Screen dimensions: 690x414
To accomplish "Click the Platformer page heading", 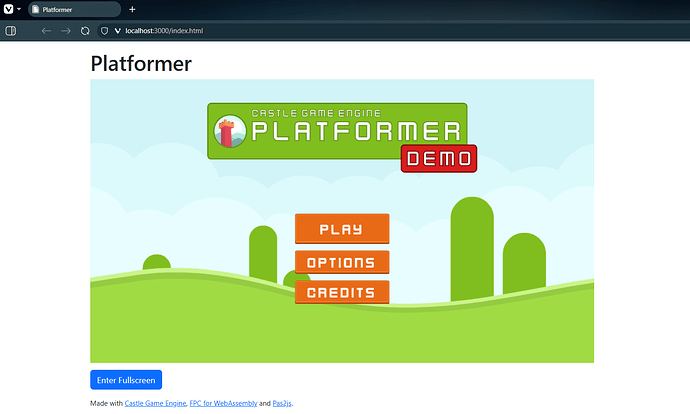I will 141,63.
